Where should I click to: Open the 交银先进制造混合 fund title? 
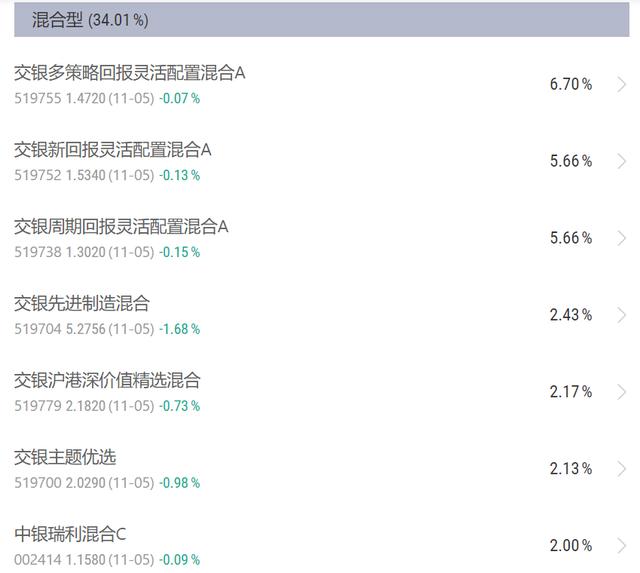pyautogui.click(x=82, y=304)
